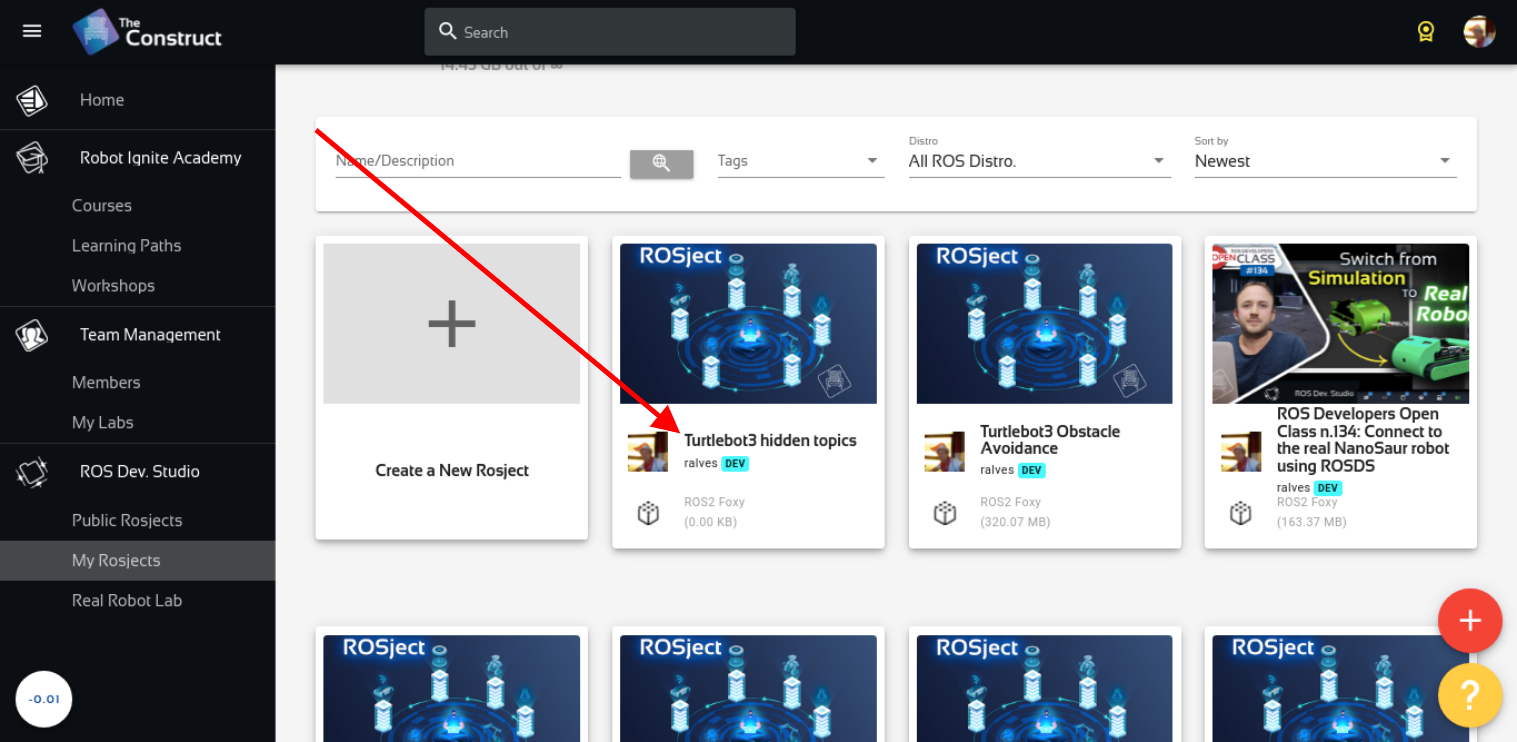The image size is (1517, 742).
Task: Open the Sort by Newest dropdown
Action: pyautogui.click(x=1325, y=161)
